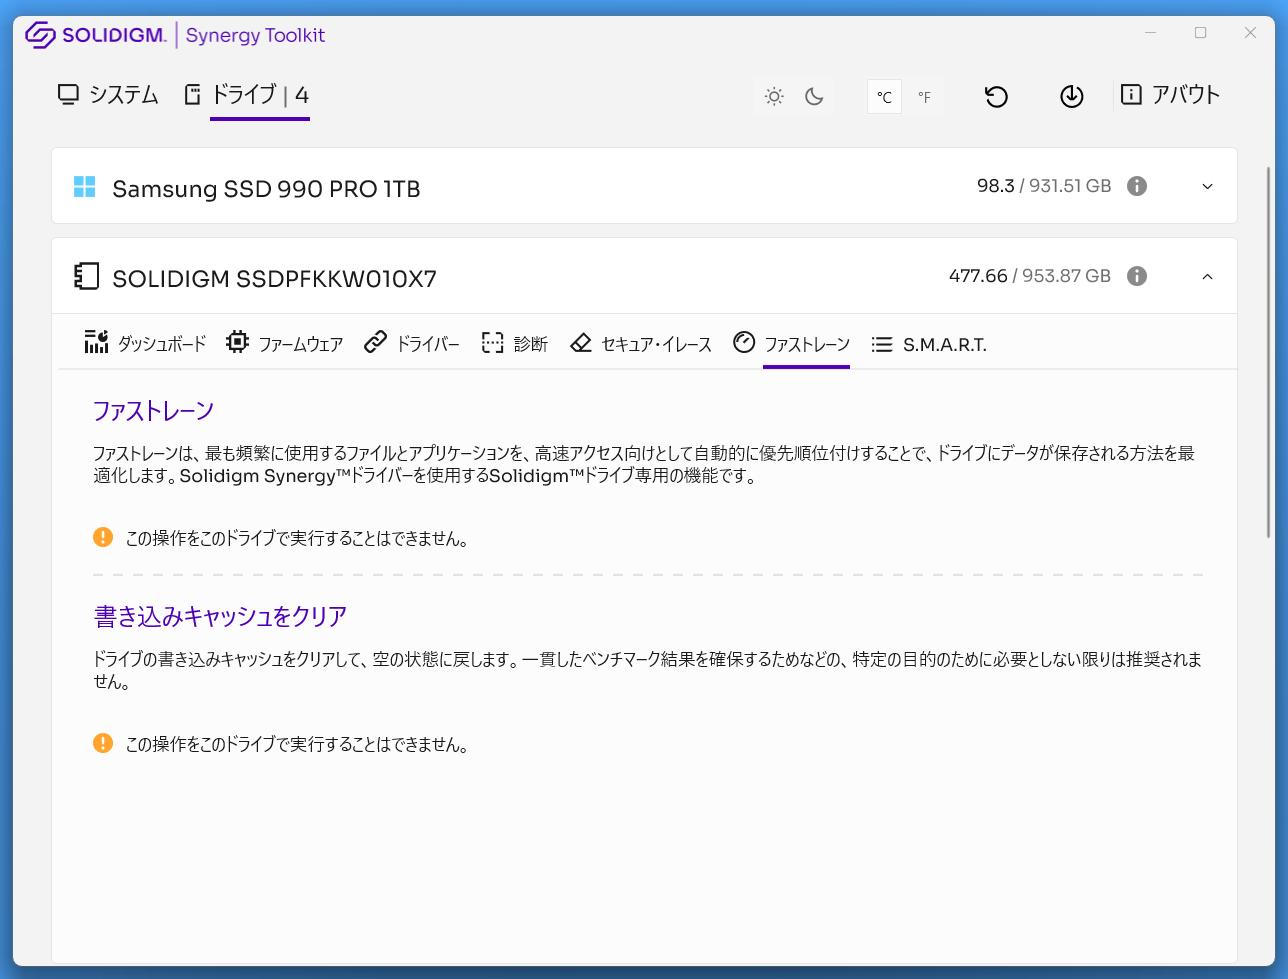Click the refresh icon
The image size is (1288, 979).
pyautogui.click(x=996, y=96)
